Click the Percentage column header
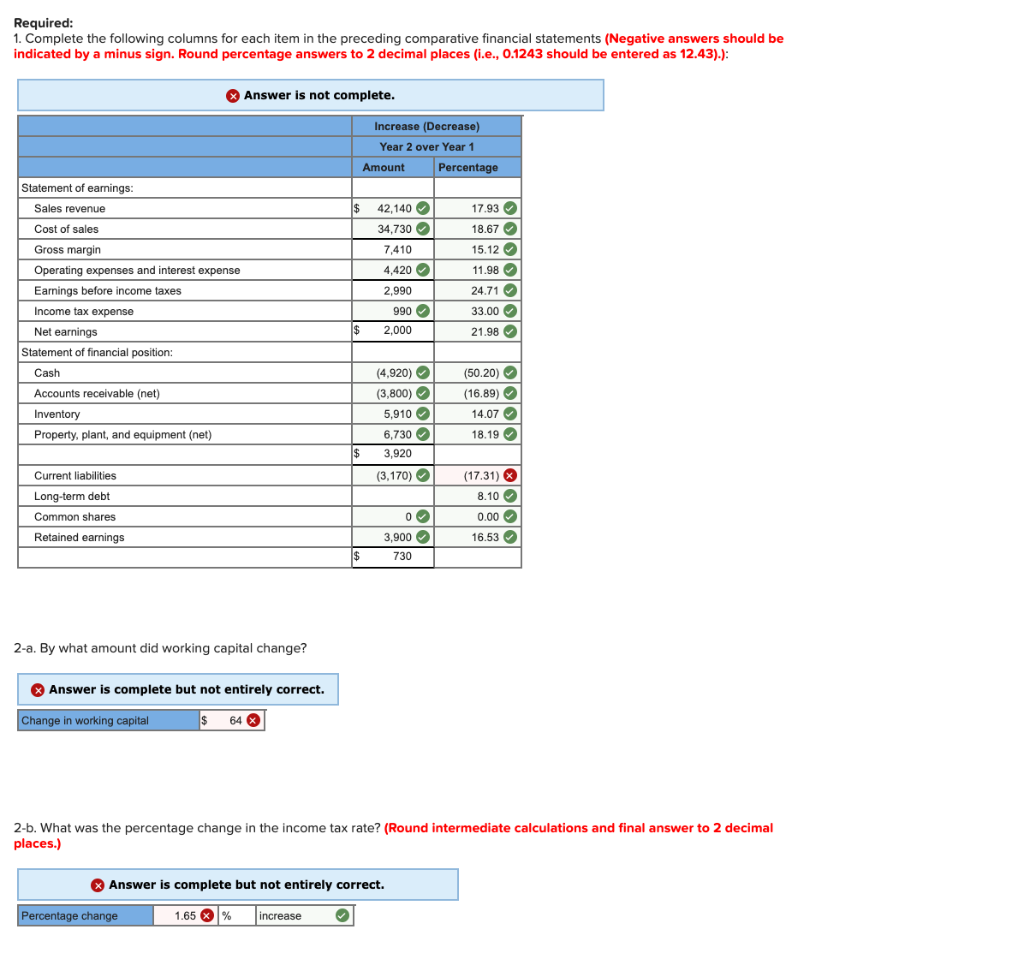 coord(470,167)
